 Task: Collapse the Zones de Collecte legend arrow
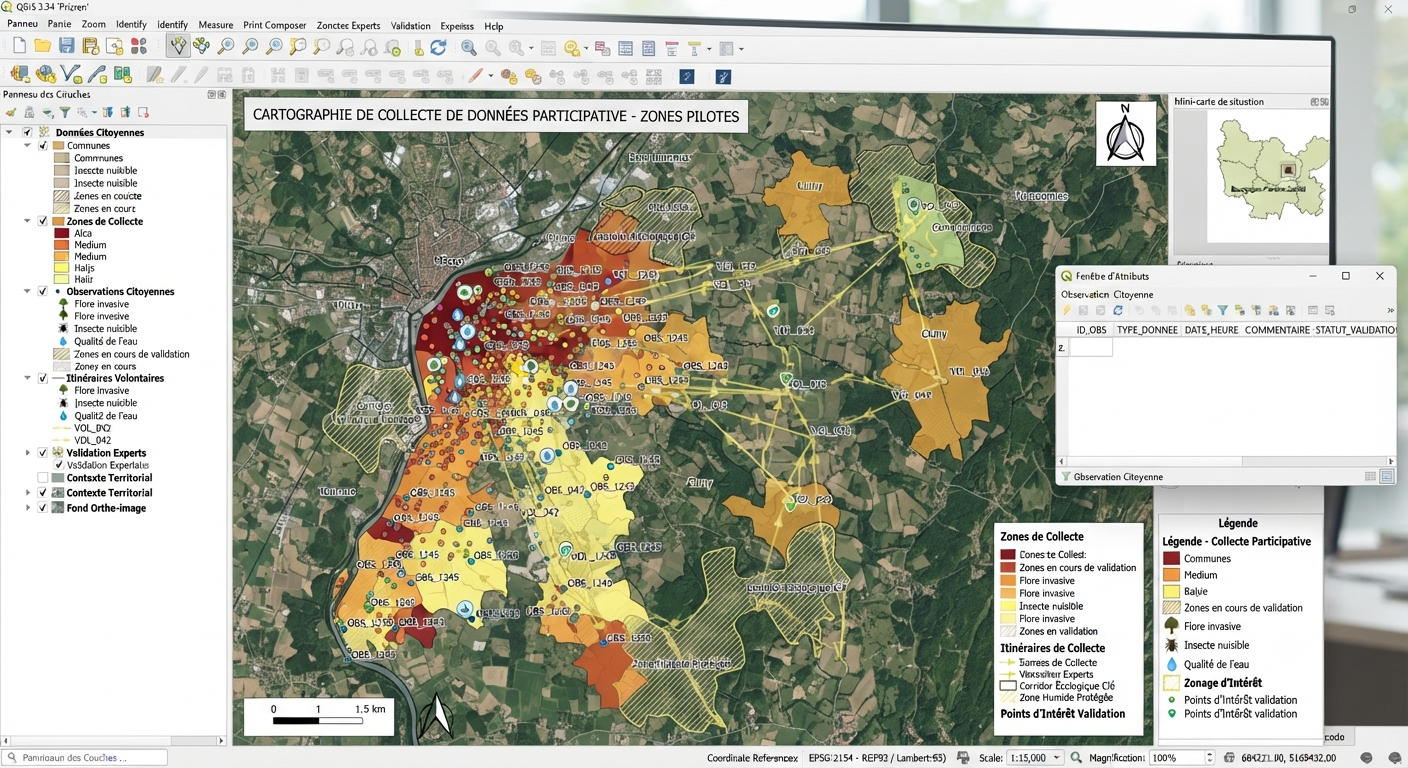coord(28,221)
